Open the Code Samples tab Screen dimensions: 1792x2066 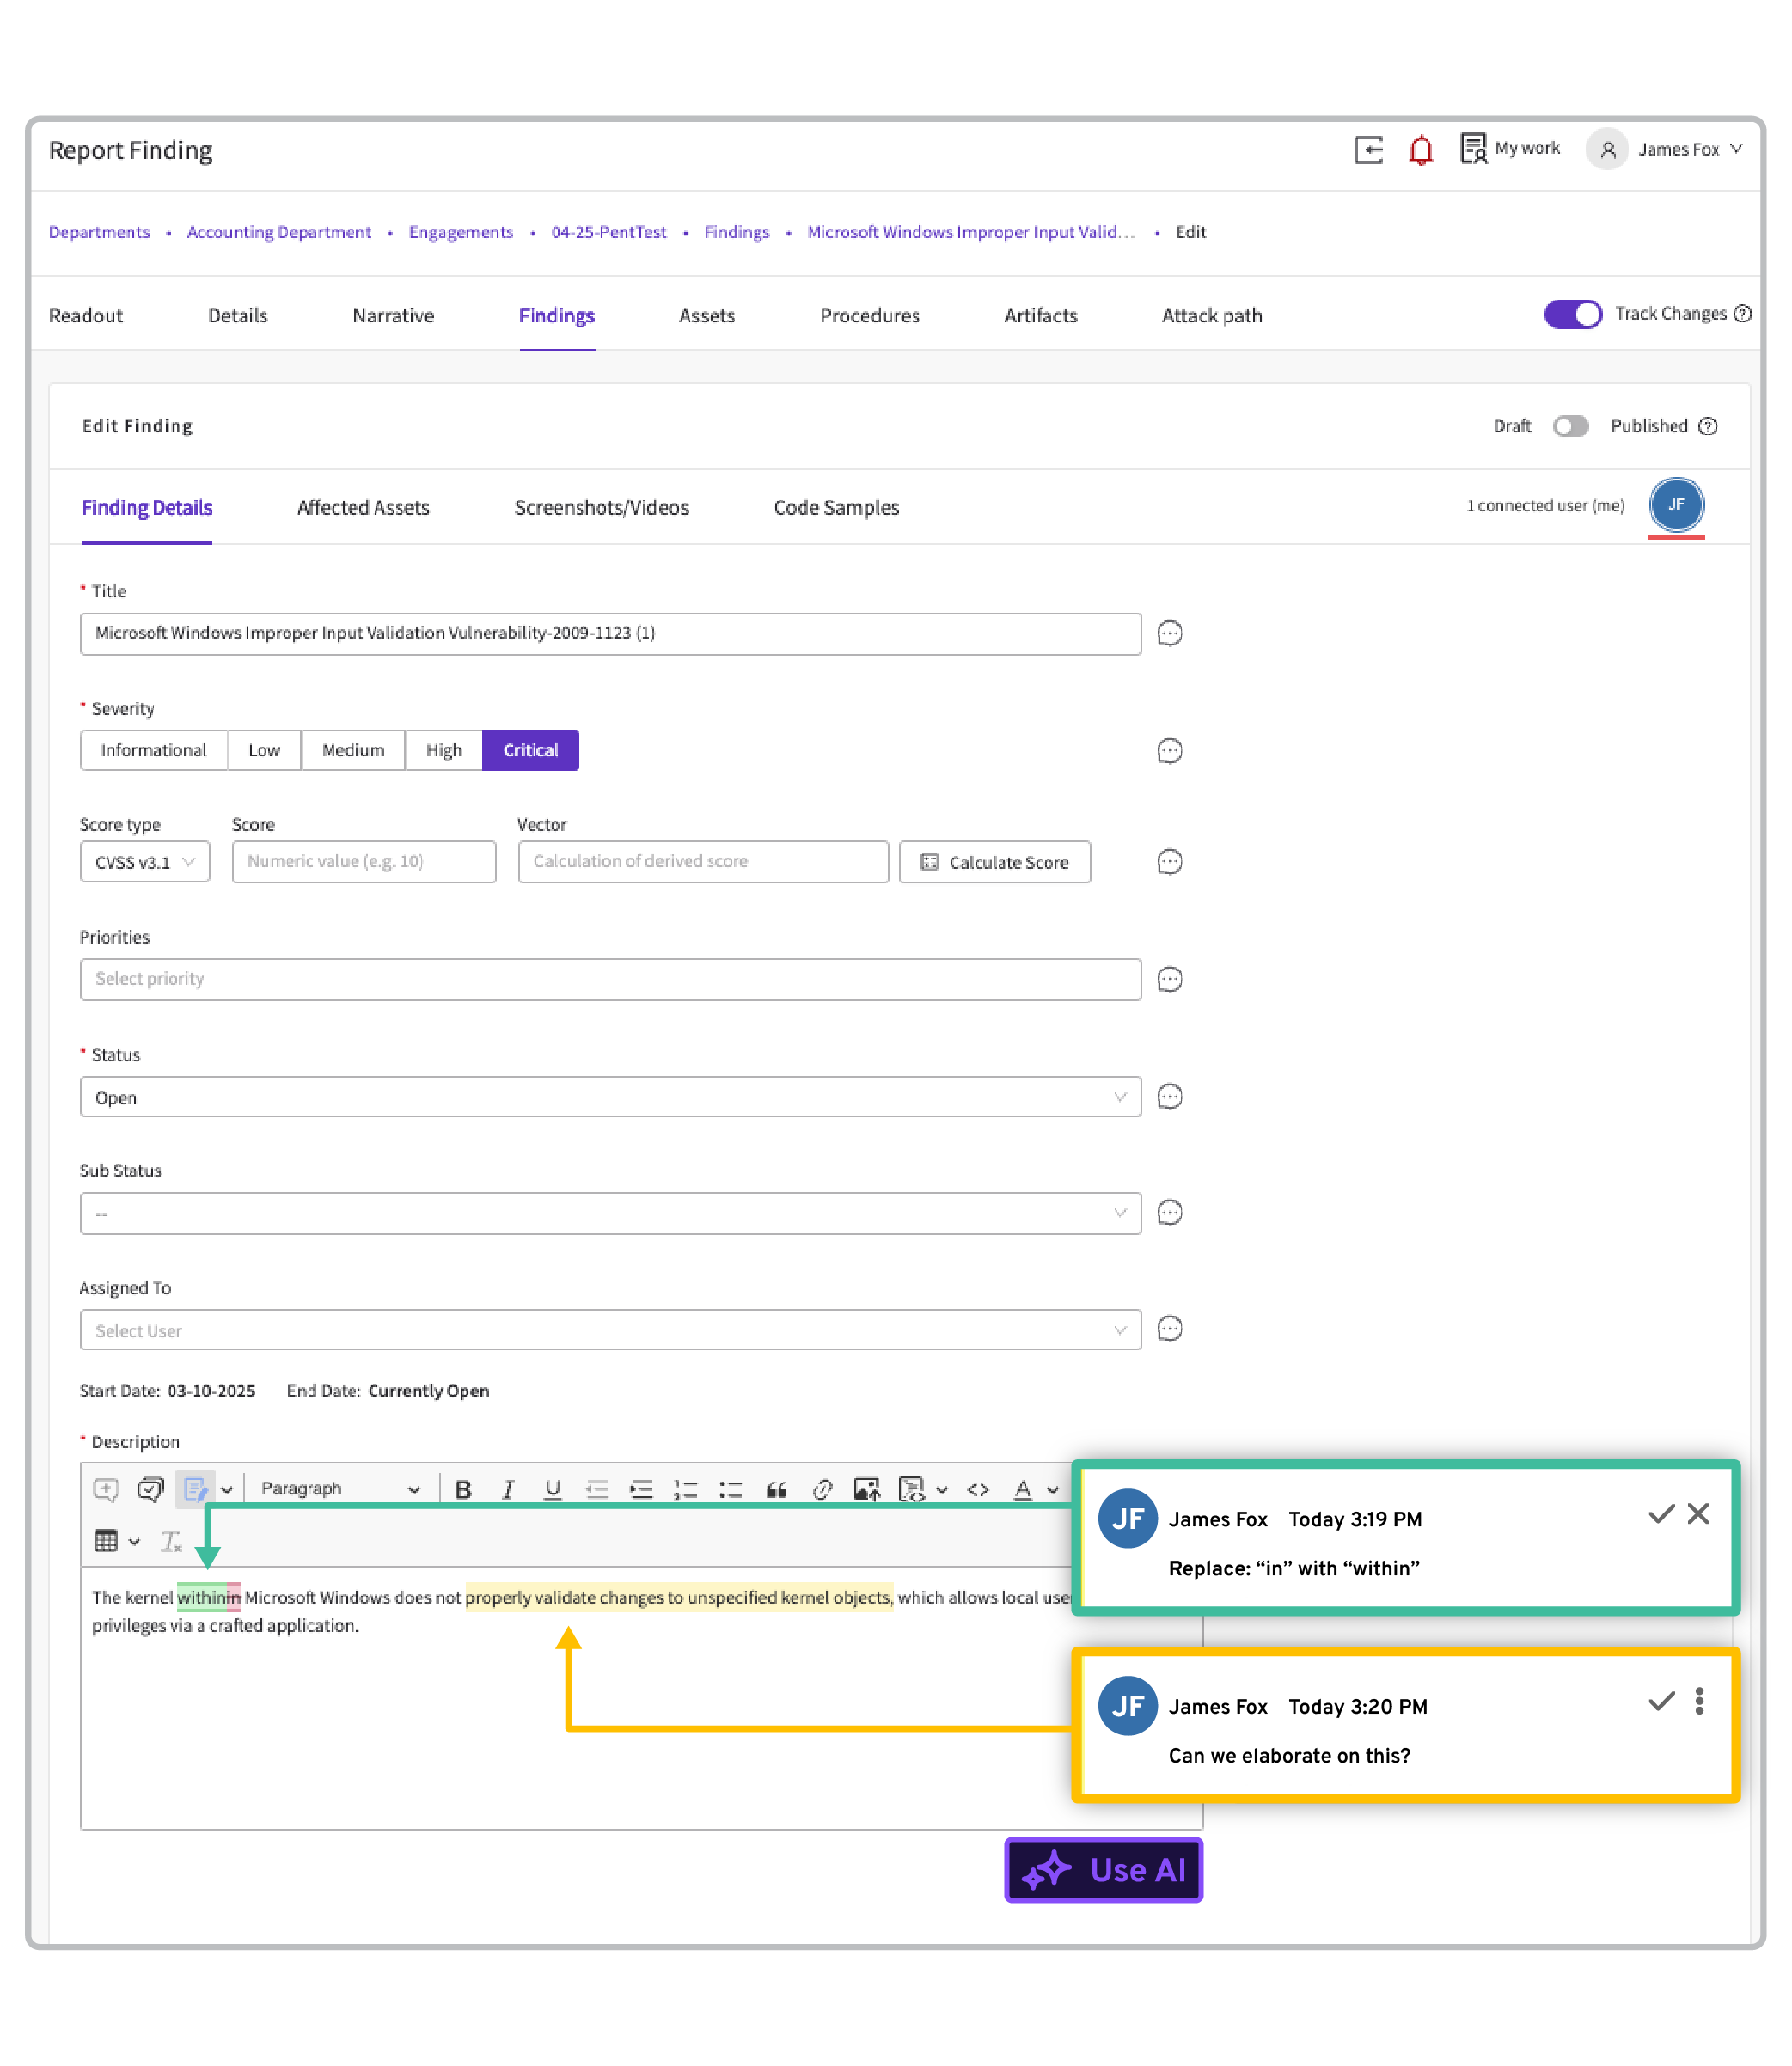click(836, 508)
